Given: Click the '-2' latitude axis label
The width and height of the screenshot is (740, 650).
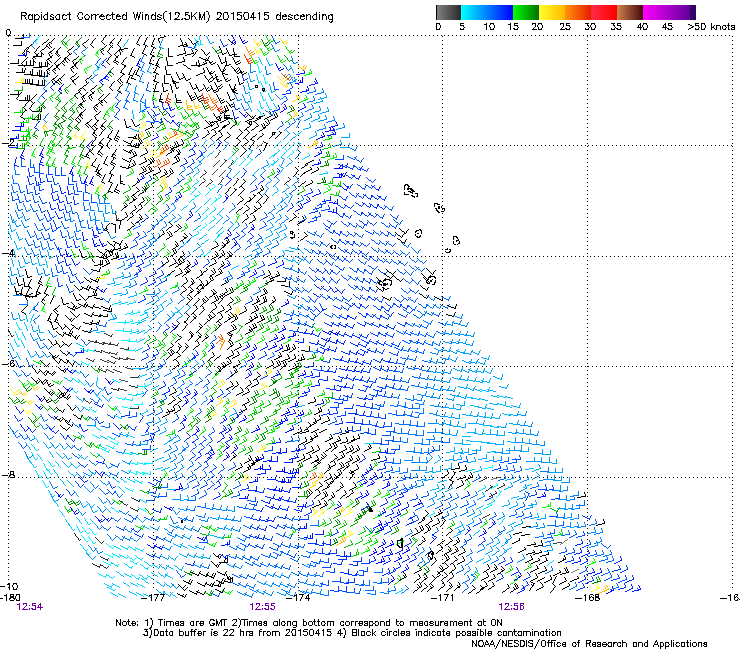Looking at the screenshot, I should coord(8,143).
